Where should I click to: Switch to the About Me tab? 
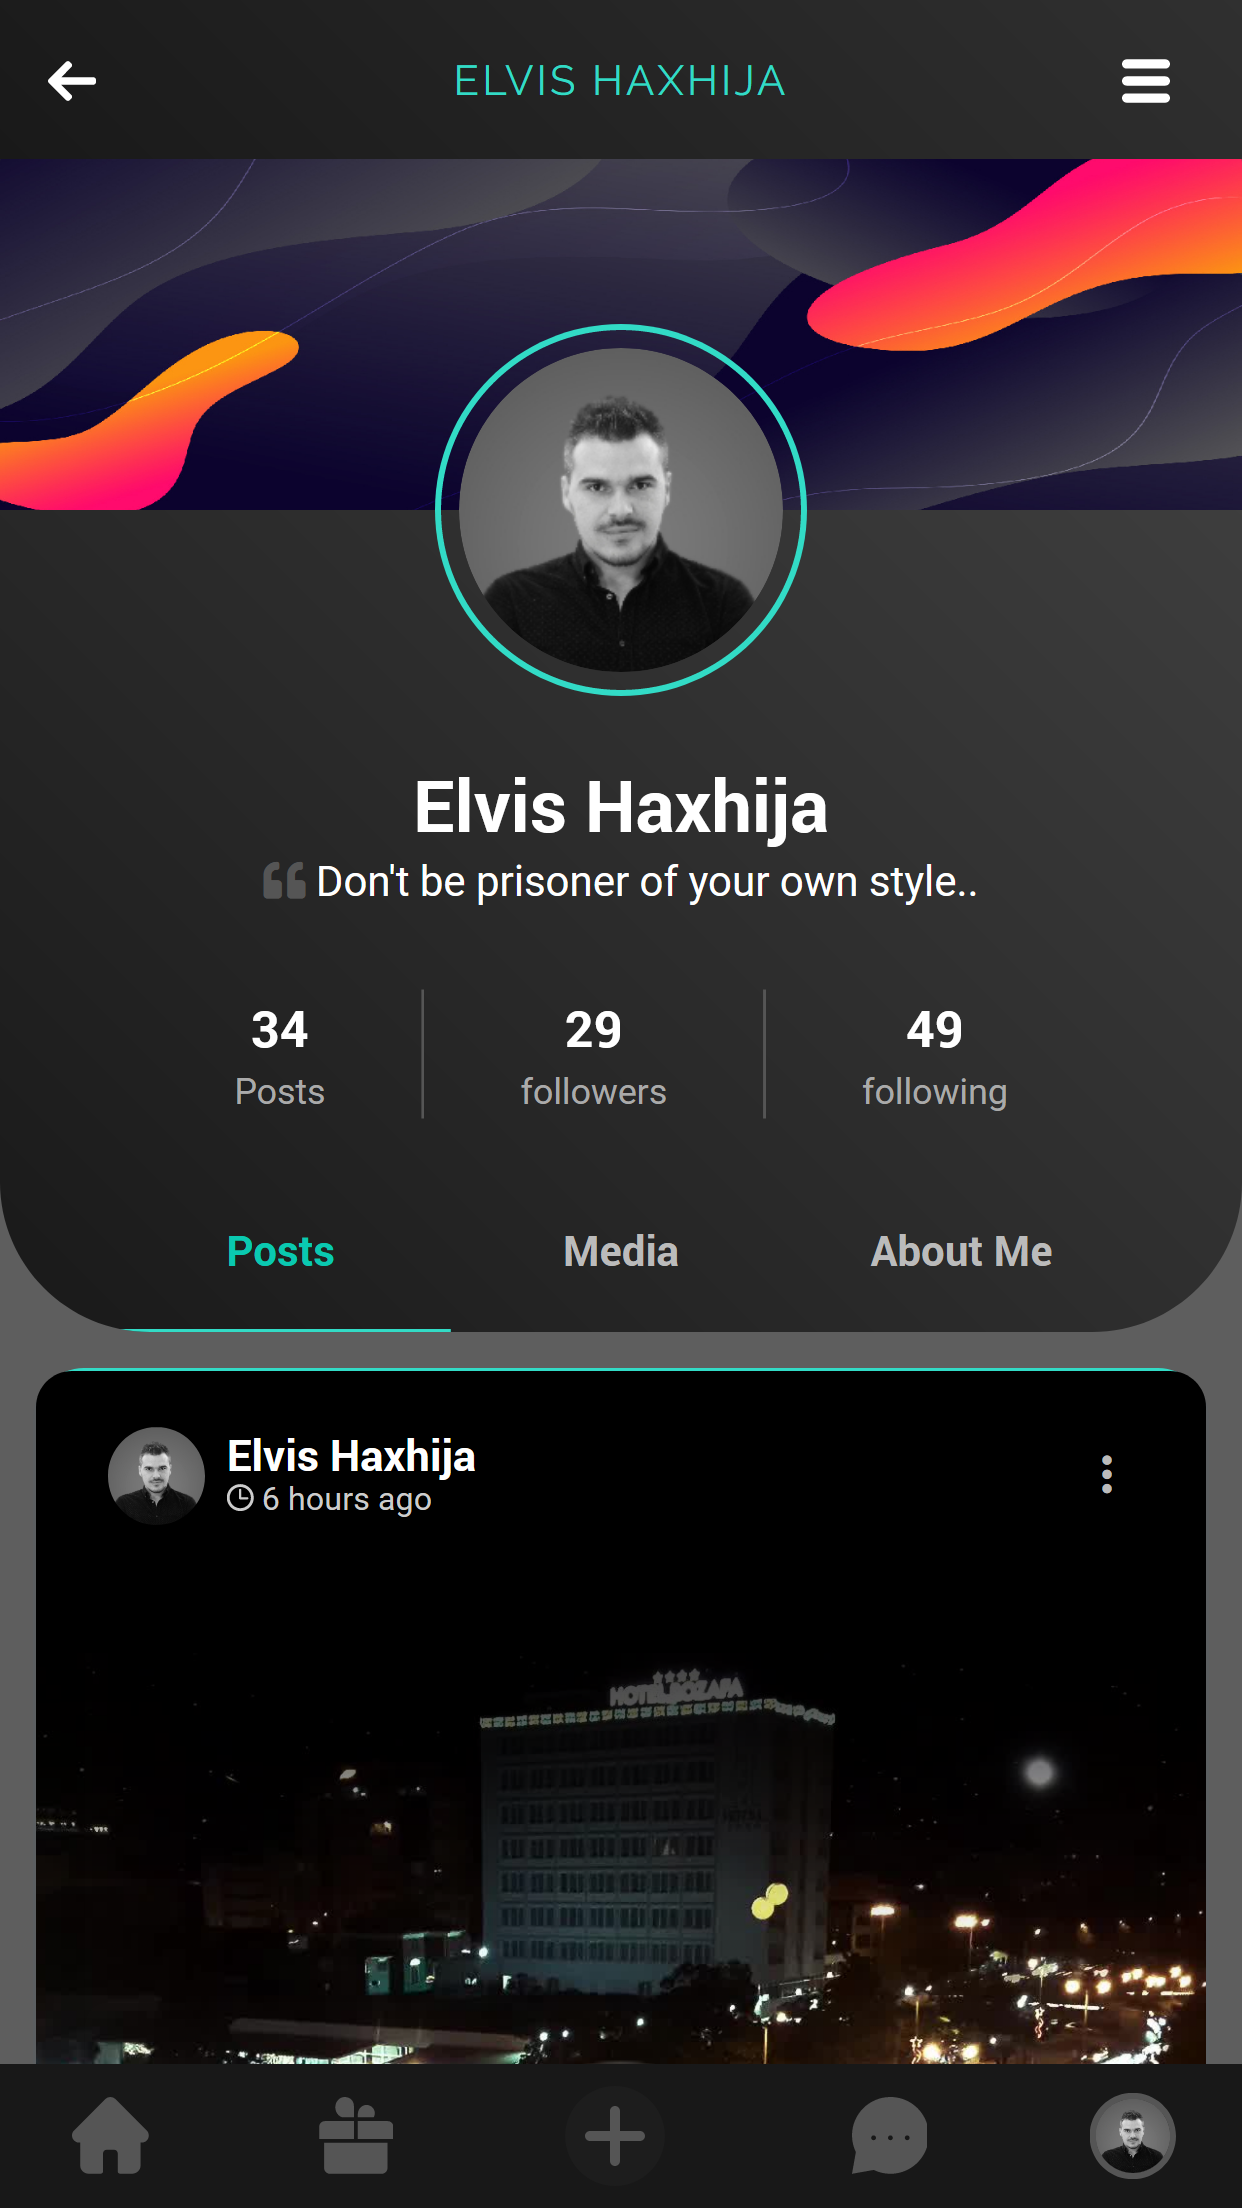click(x=961, y=1252)
